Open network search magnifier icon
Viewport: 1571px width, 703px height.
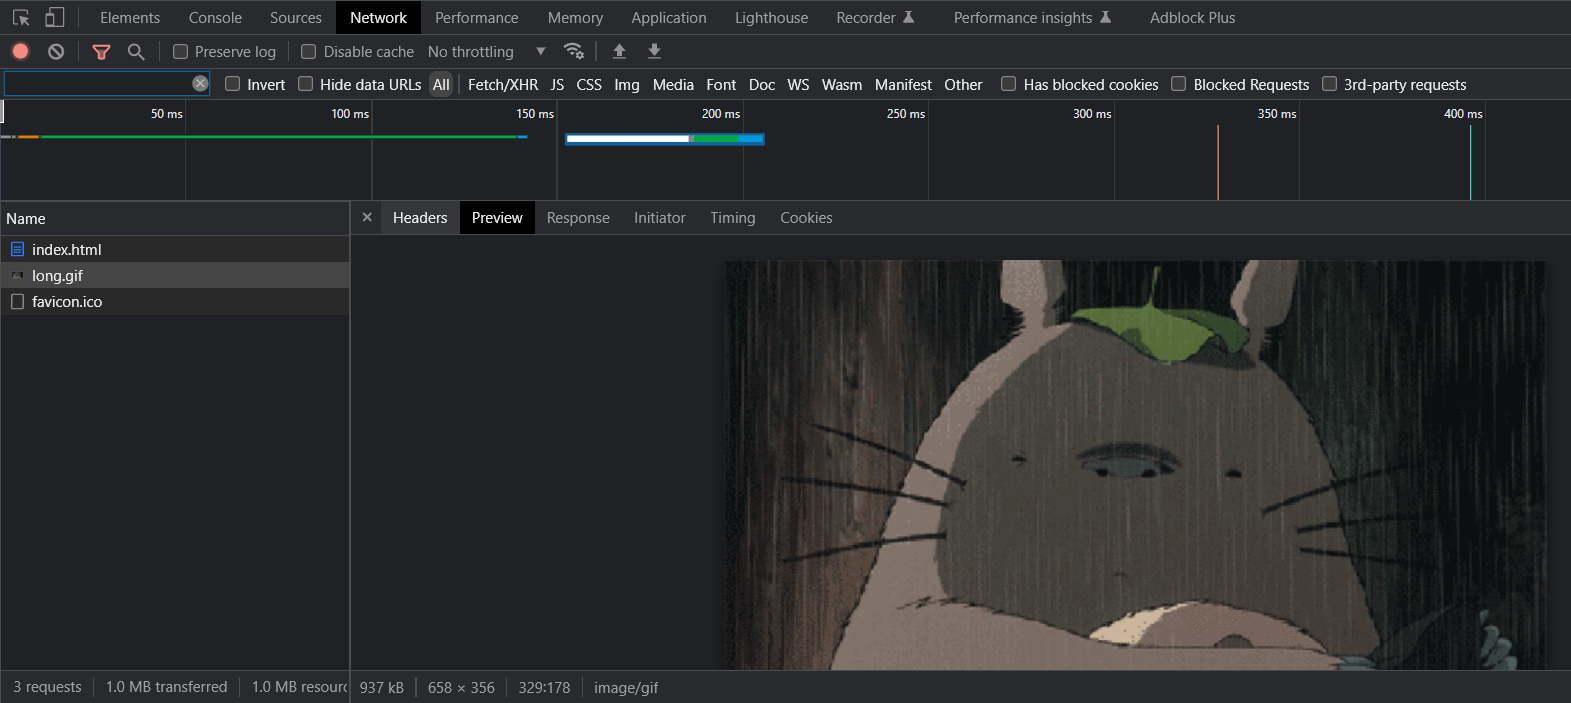pos(136,51)
